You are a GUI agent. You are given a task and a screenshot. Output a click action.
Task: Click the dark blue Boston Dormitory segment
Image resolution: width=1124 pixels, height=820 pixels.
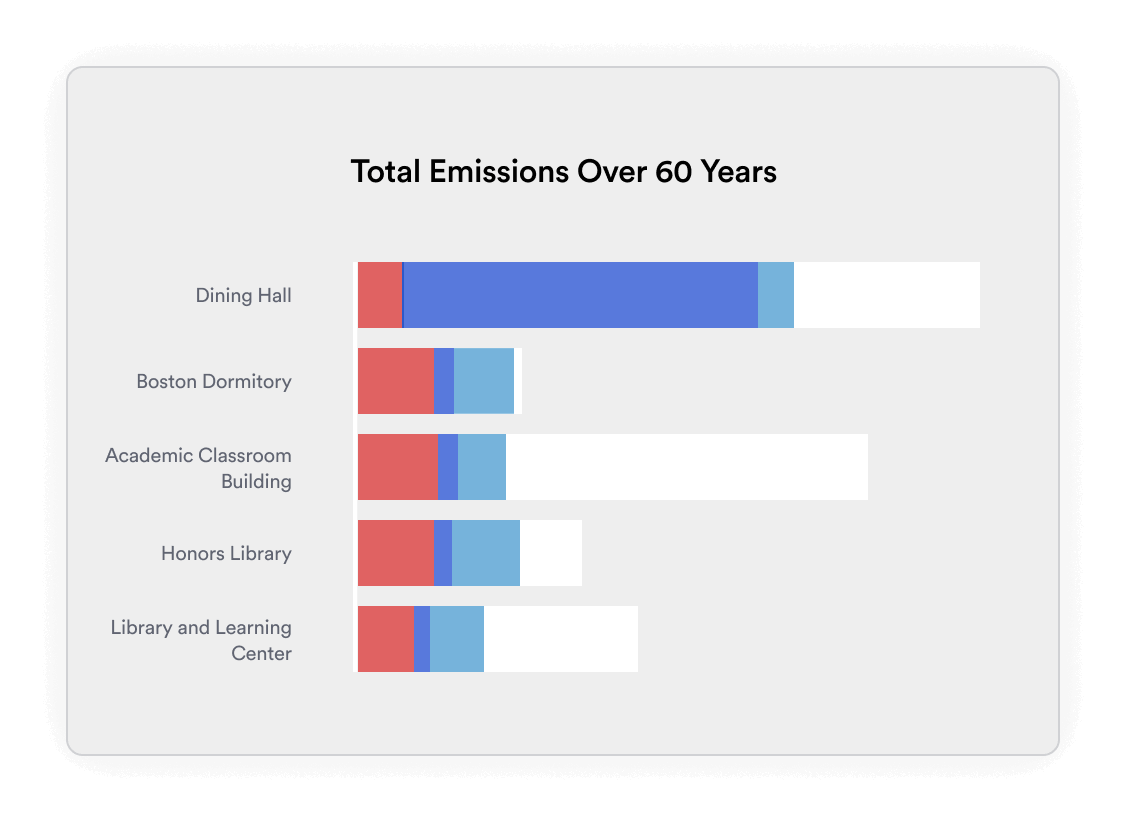coord(444,381)
